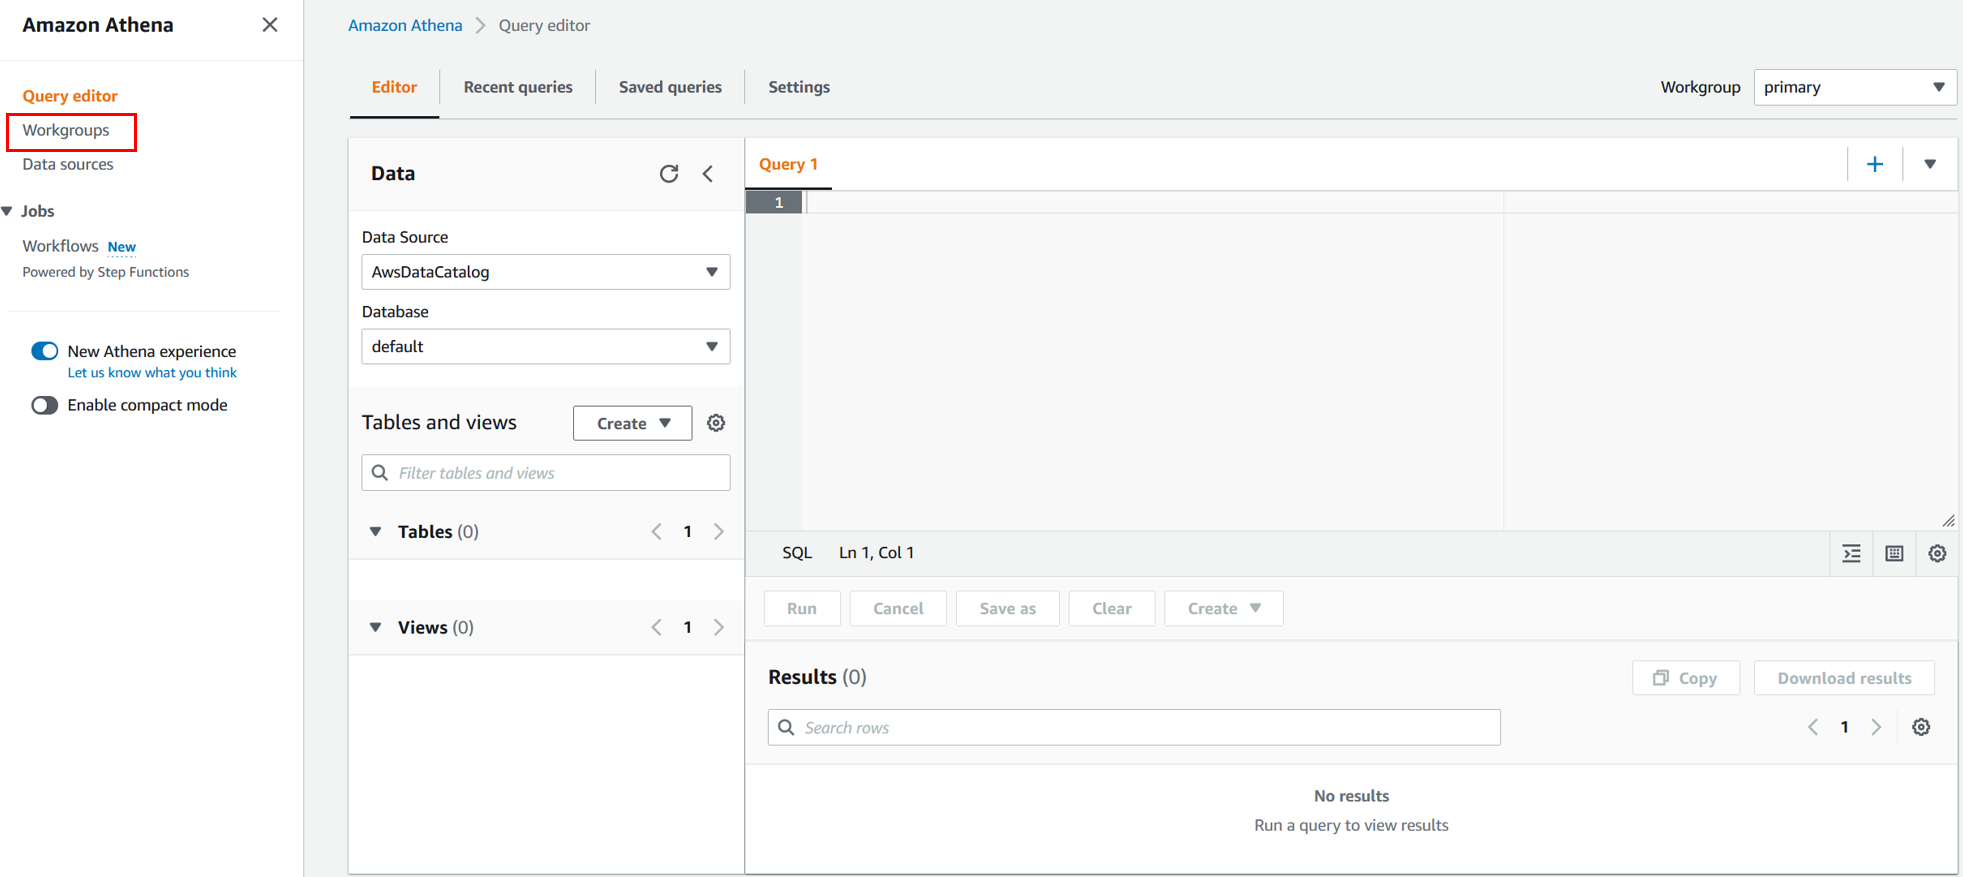1963x877 pixels.
Task: Collapse the Data panel with the chevron
Action: coord(708,174)
